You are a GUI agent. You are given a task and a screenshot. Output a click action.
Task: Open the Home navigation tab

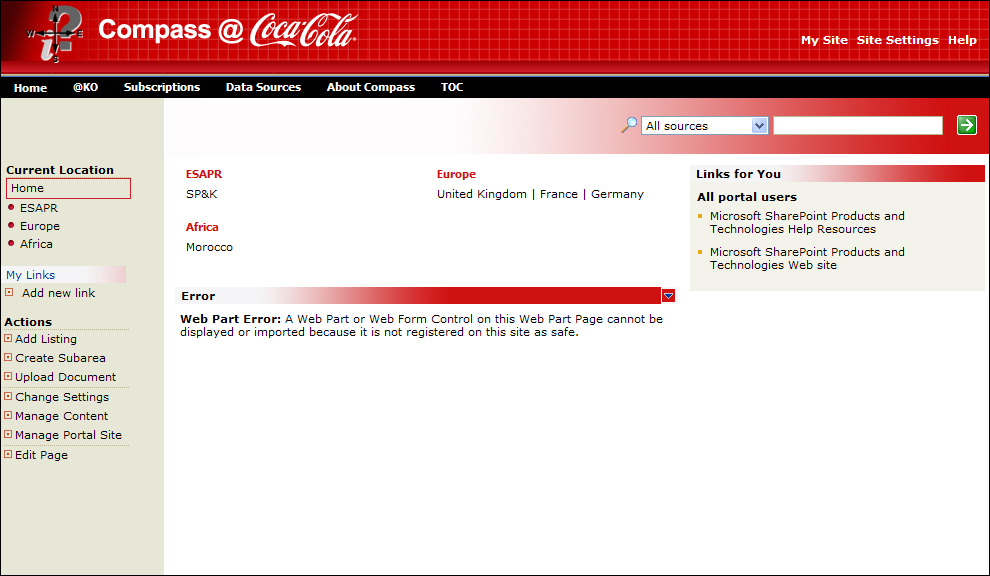30,88
